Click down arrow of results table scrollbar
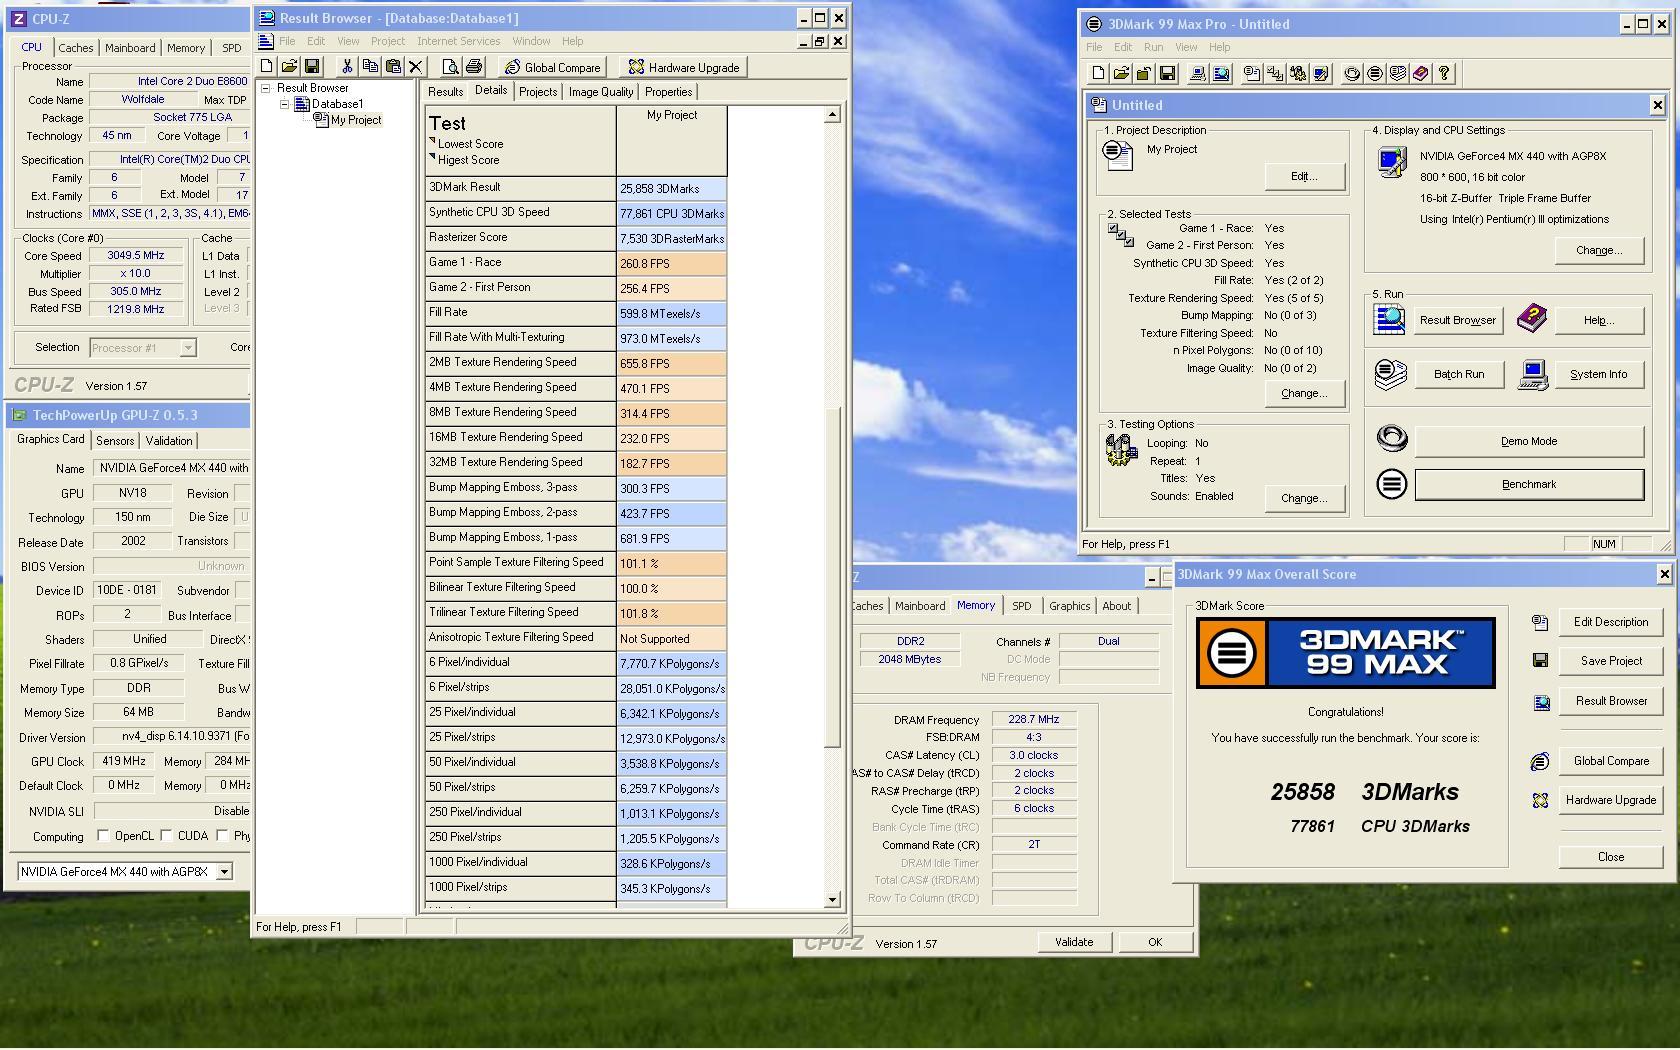1680x1050 pixels. (x=832, y=900)
